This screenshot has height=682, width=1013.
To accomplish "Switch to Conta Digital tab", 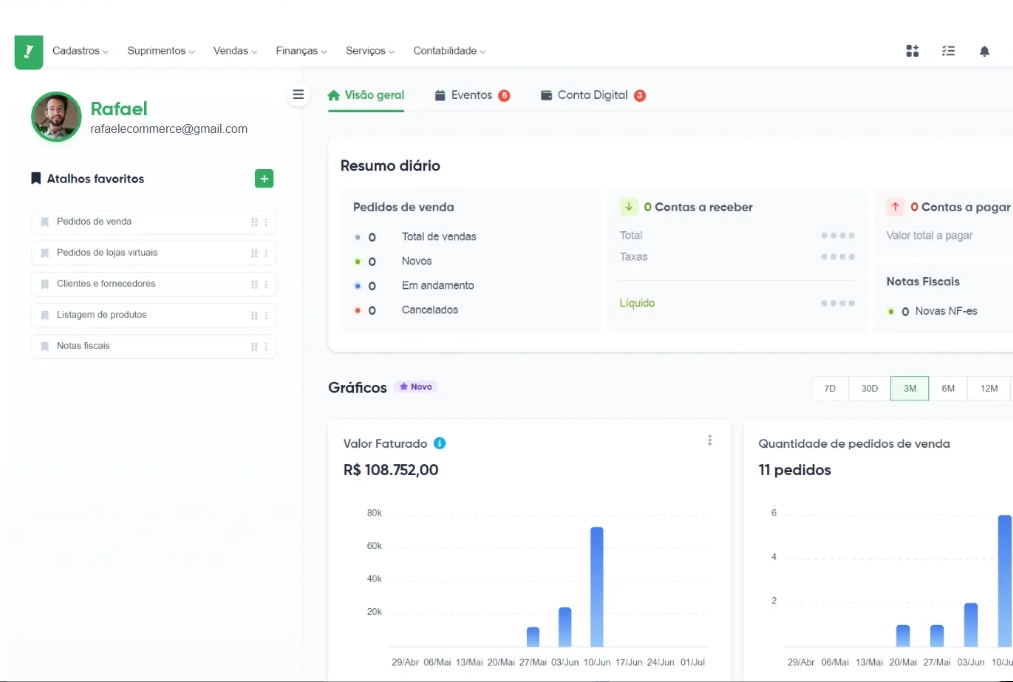I will tap(593, 96).
